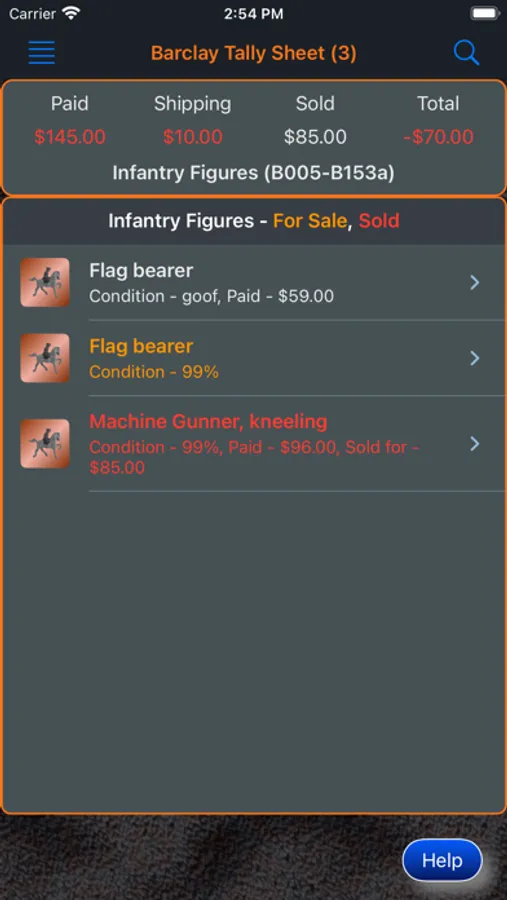Expand the orange Flag bearer chevron
The width and height of the screenshot is (507, 900).
[x=474, y=358]
